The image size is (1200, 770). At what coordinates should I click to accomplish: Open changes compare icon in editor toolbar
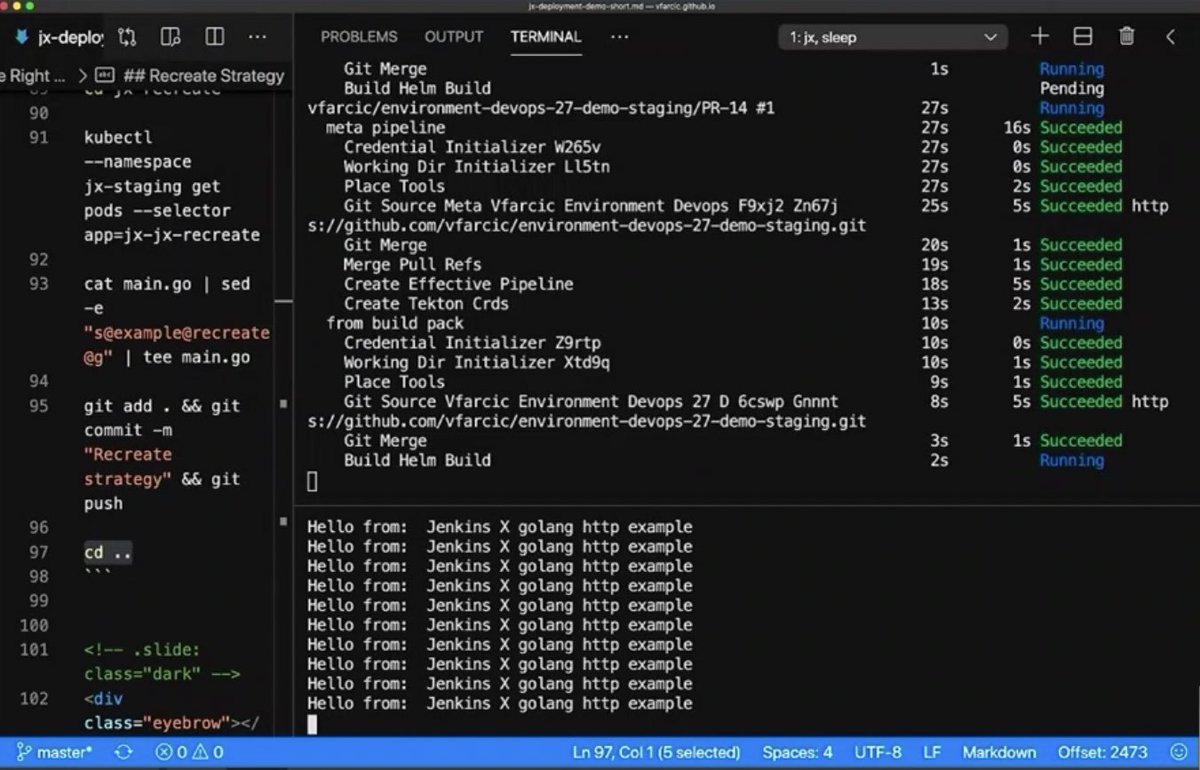coord(127,37)
